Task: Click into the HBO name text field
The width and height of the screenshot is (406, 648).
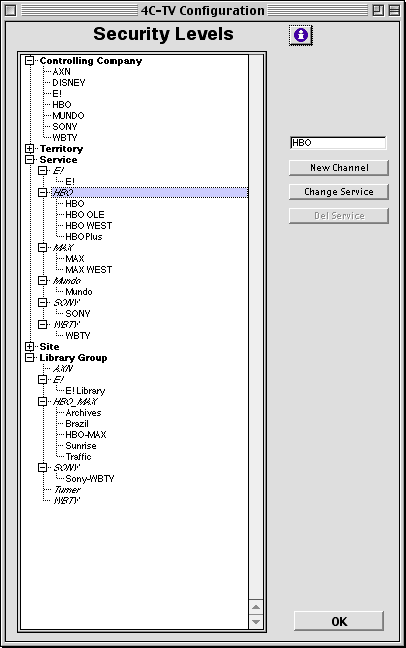Action: coord(338,143)
